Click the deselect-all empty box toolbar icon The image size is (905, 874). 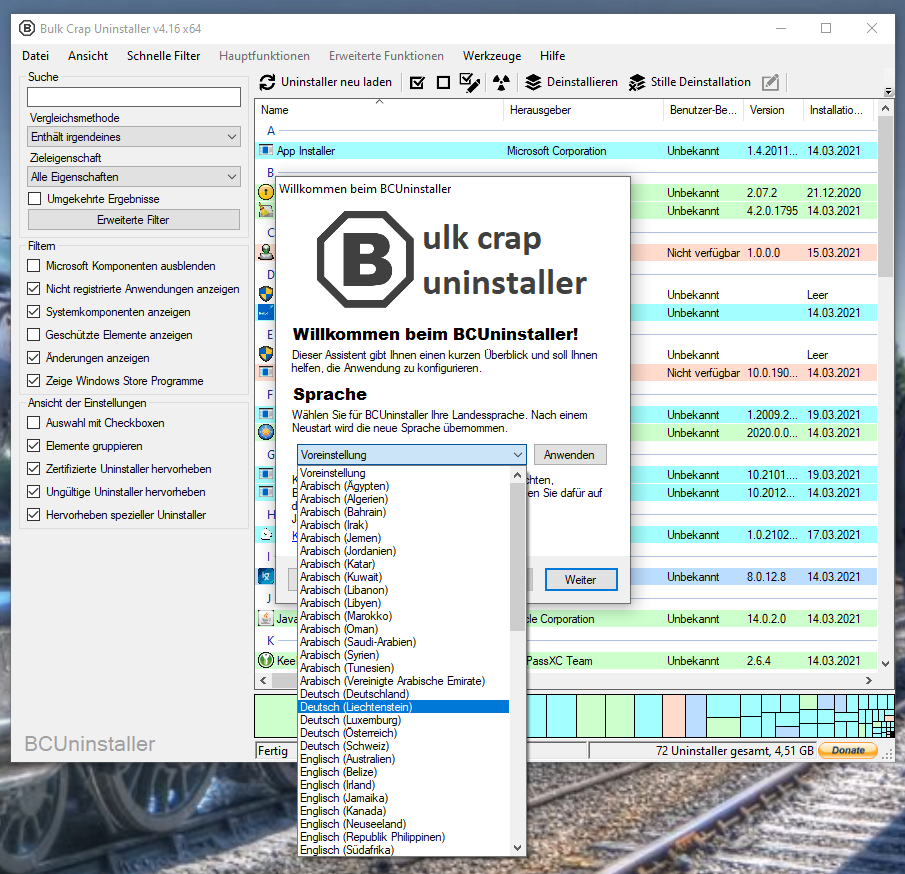tap(443, 83)
